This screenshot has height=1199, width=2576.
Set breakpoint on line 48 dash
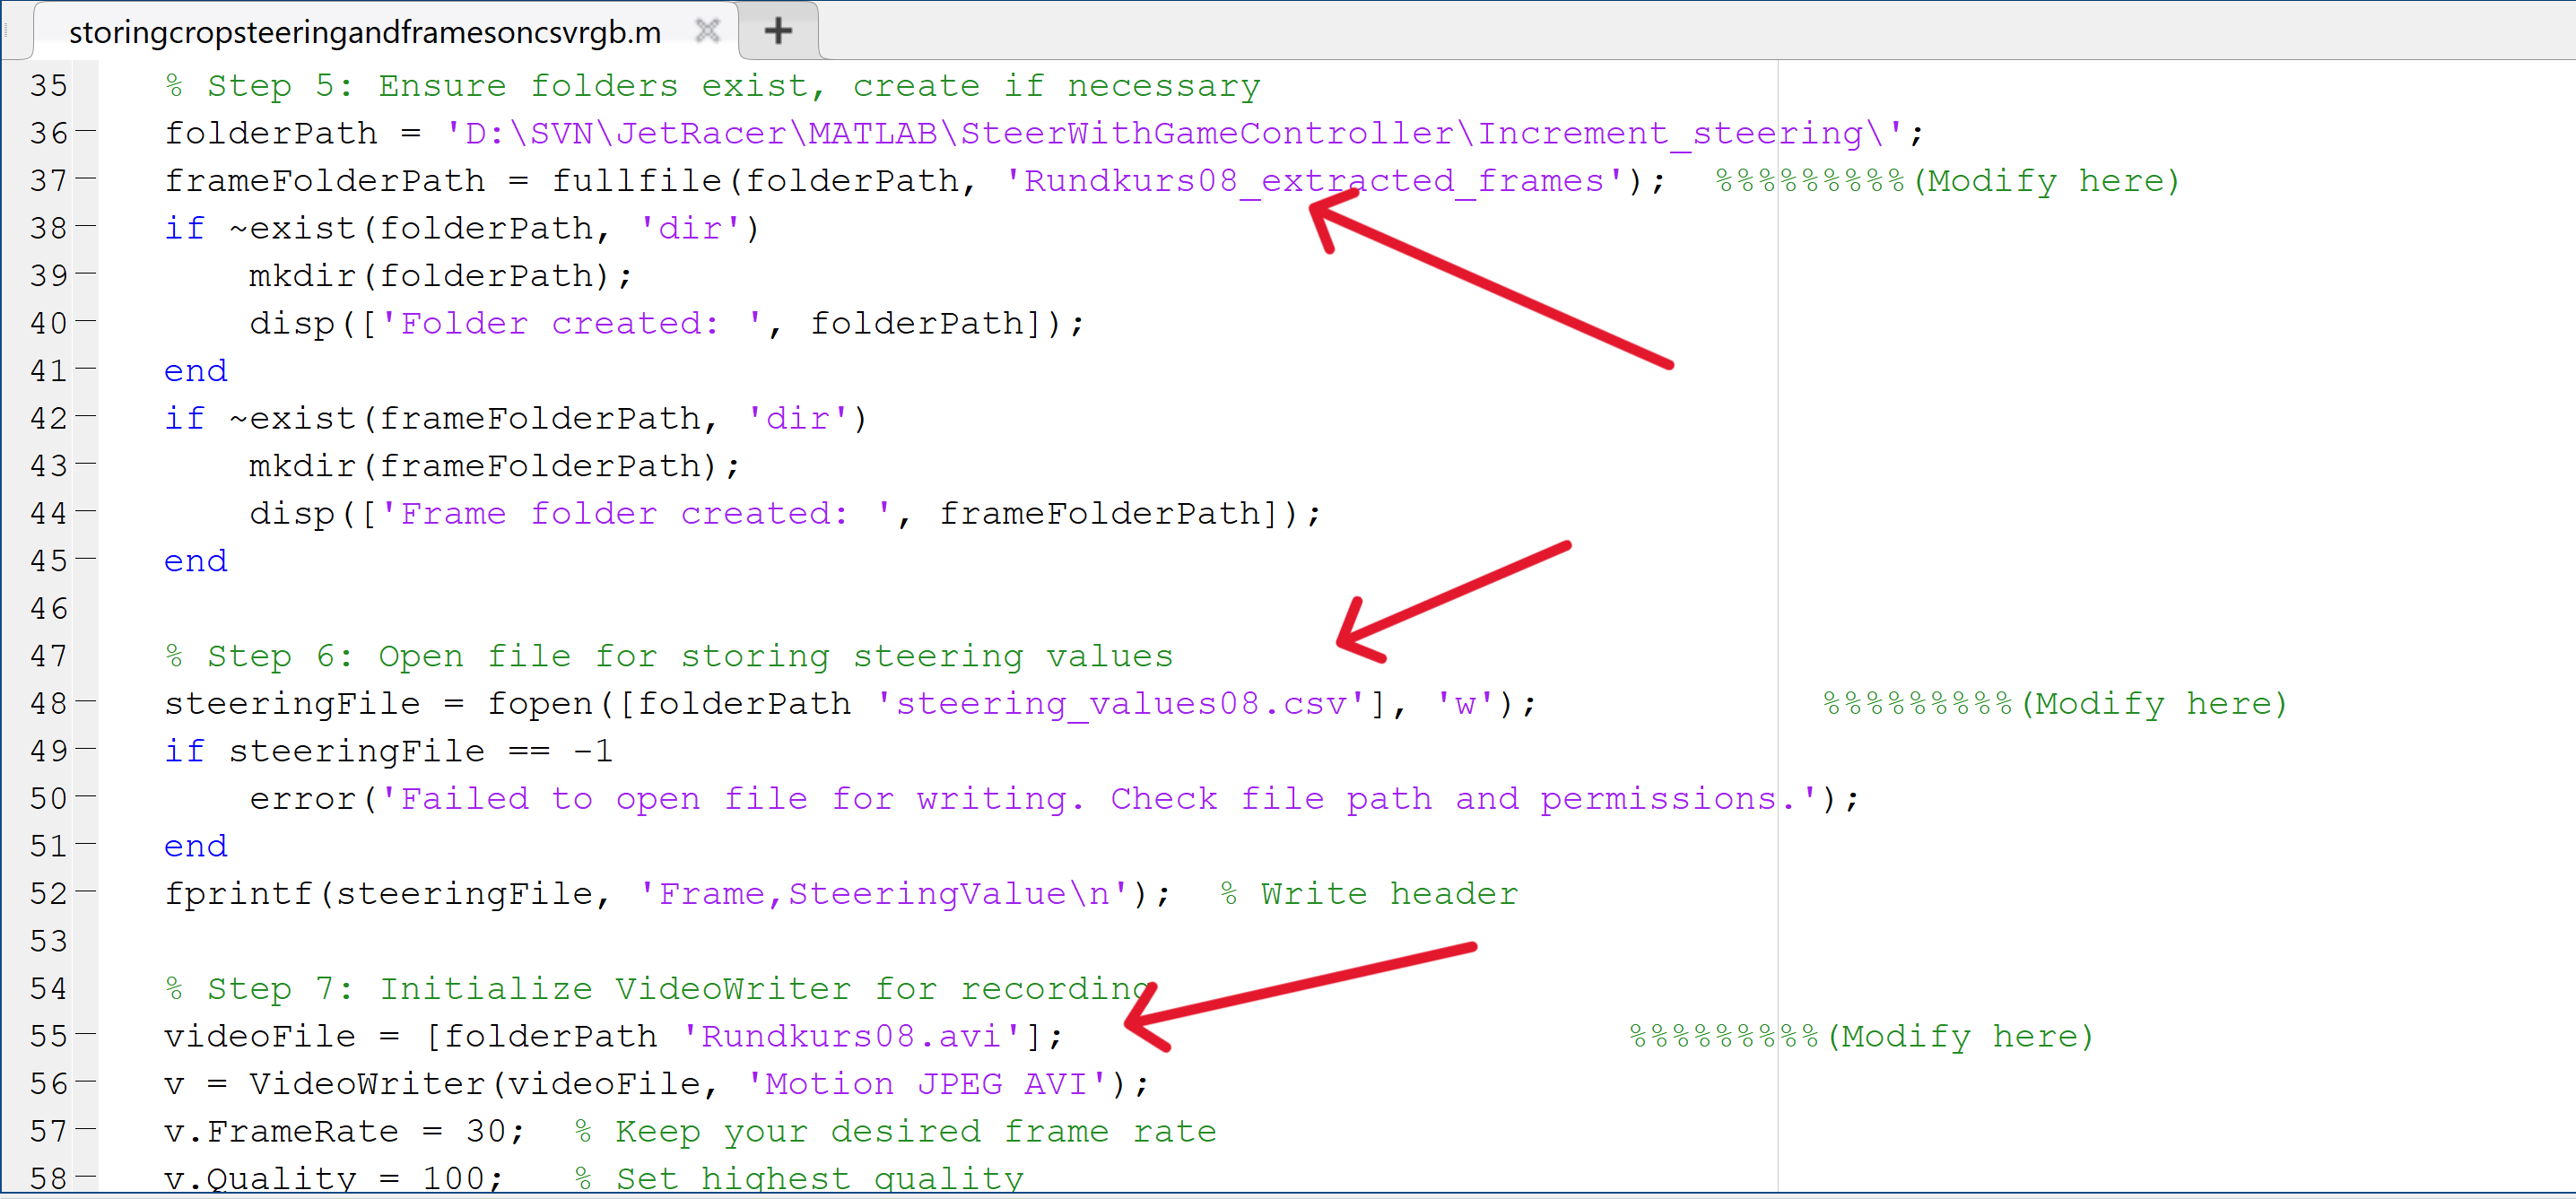click(86, 703)
